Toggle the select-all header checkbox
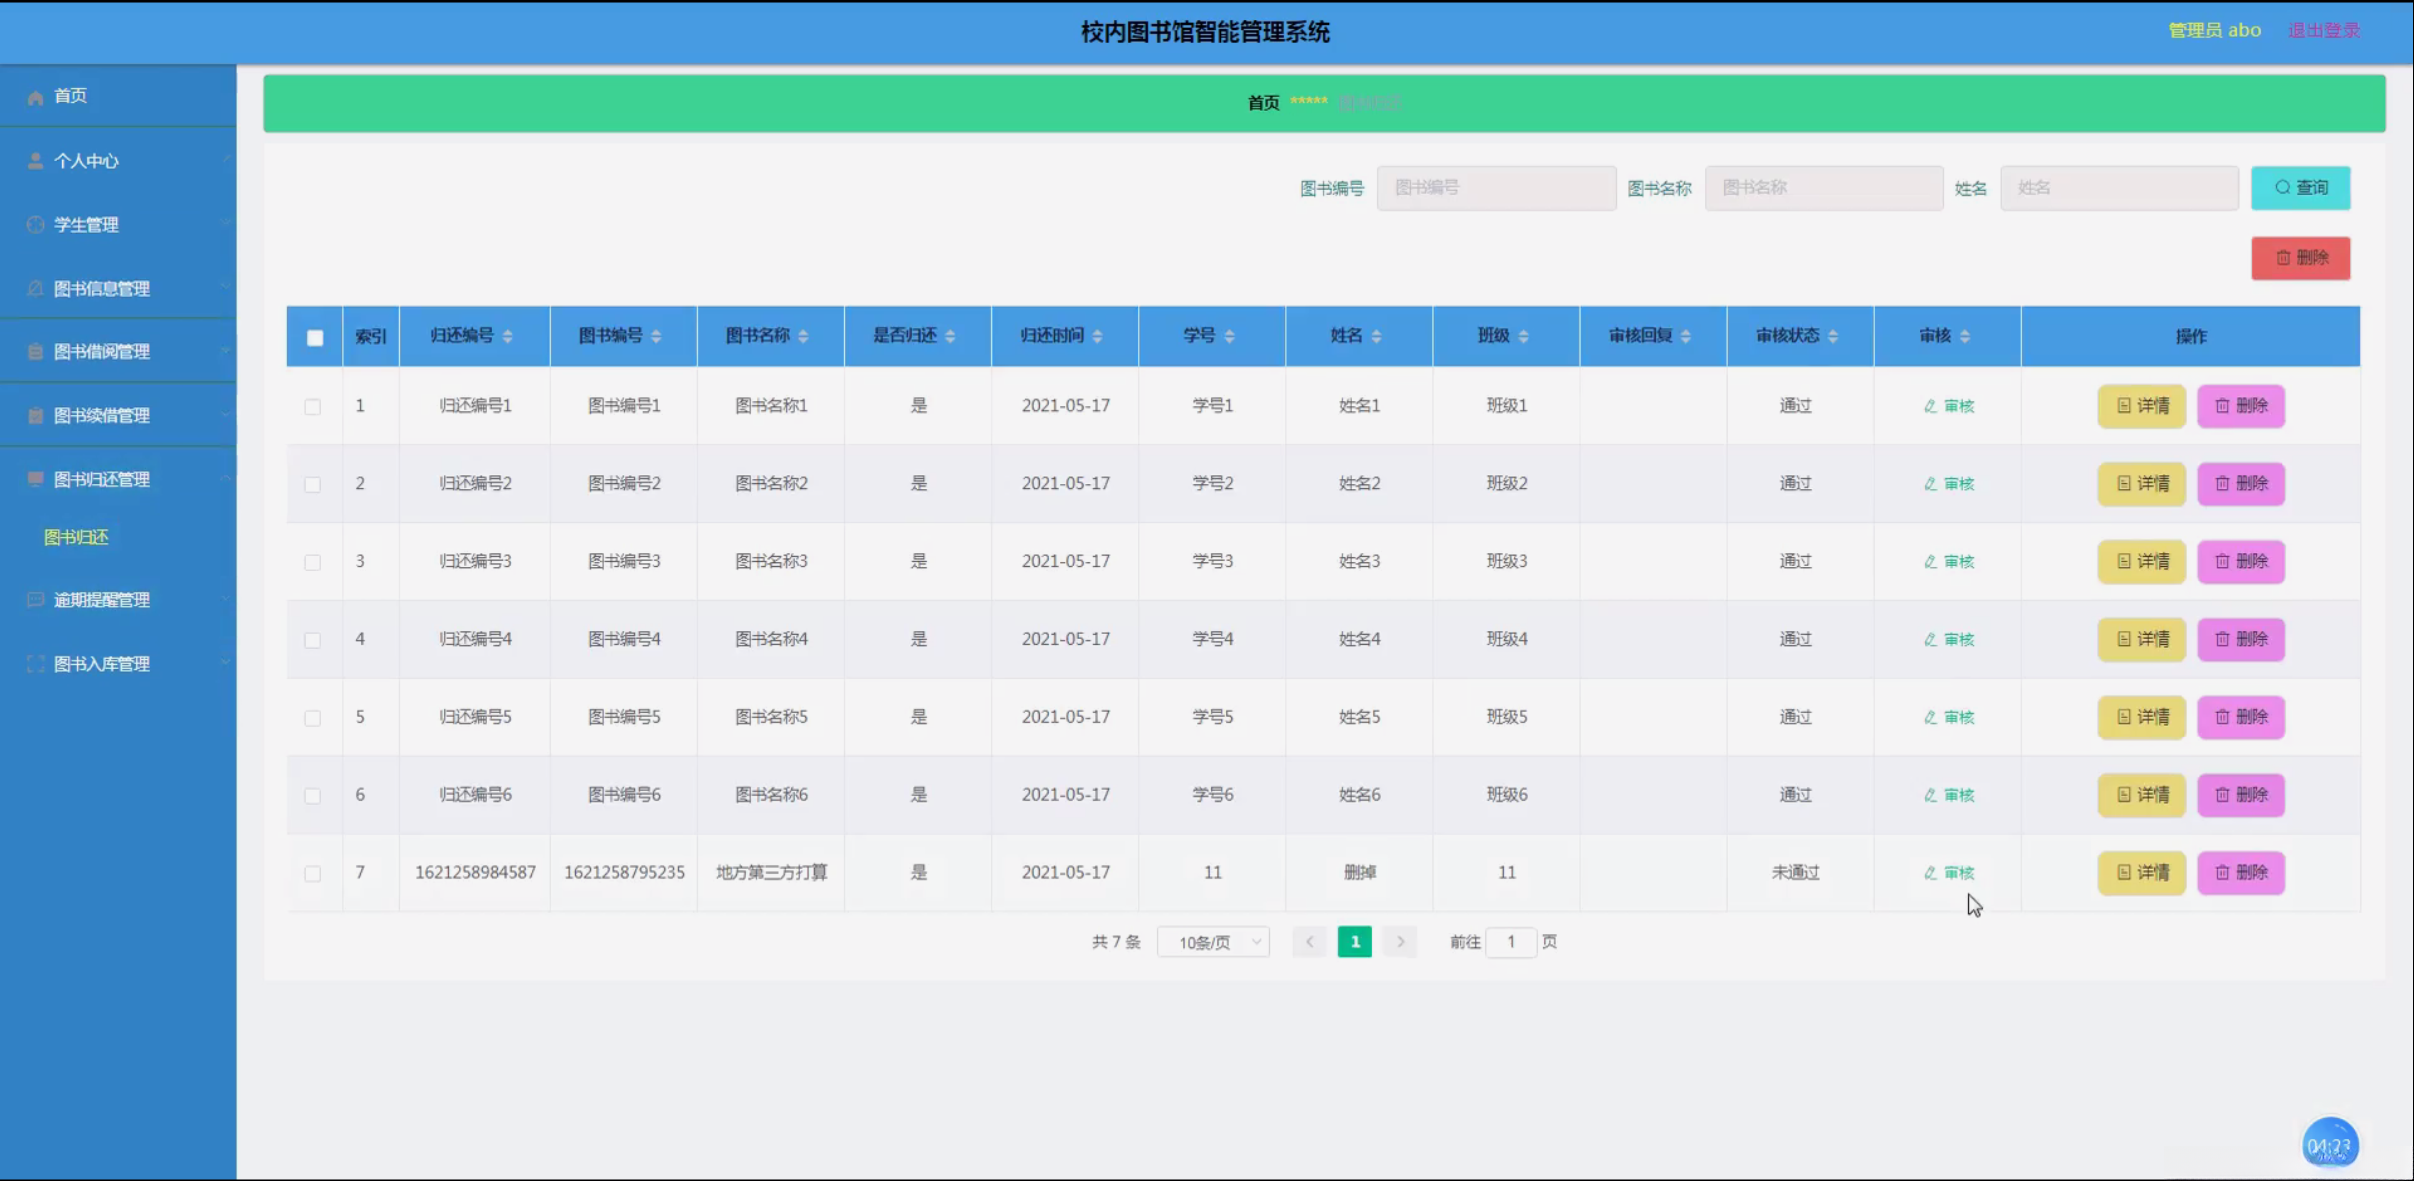Viewport: 2414px width, 1181px height. click(315, 337)
